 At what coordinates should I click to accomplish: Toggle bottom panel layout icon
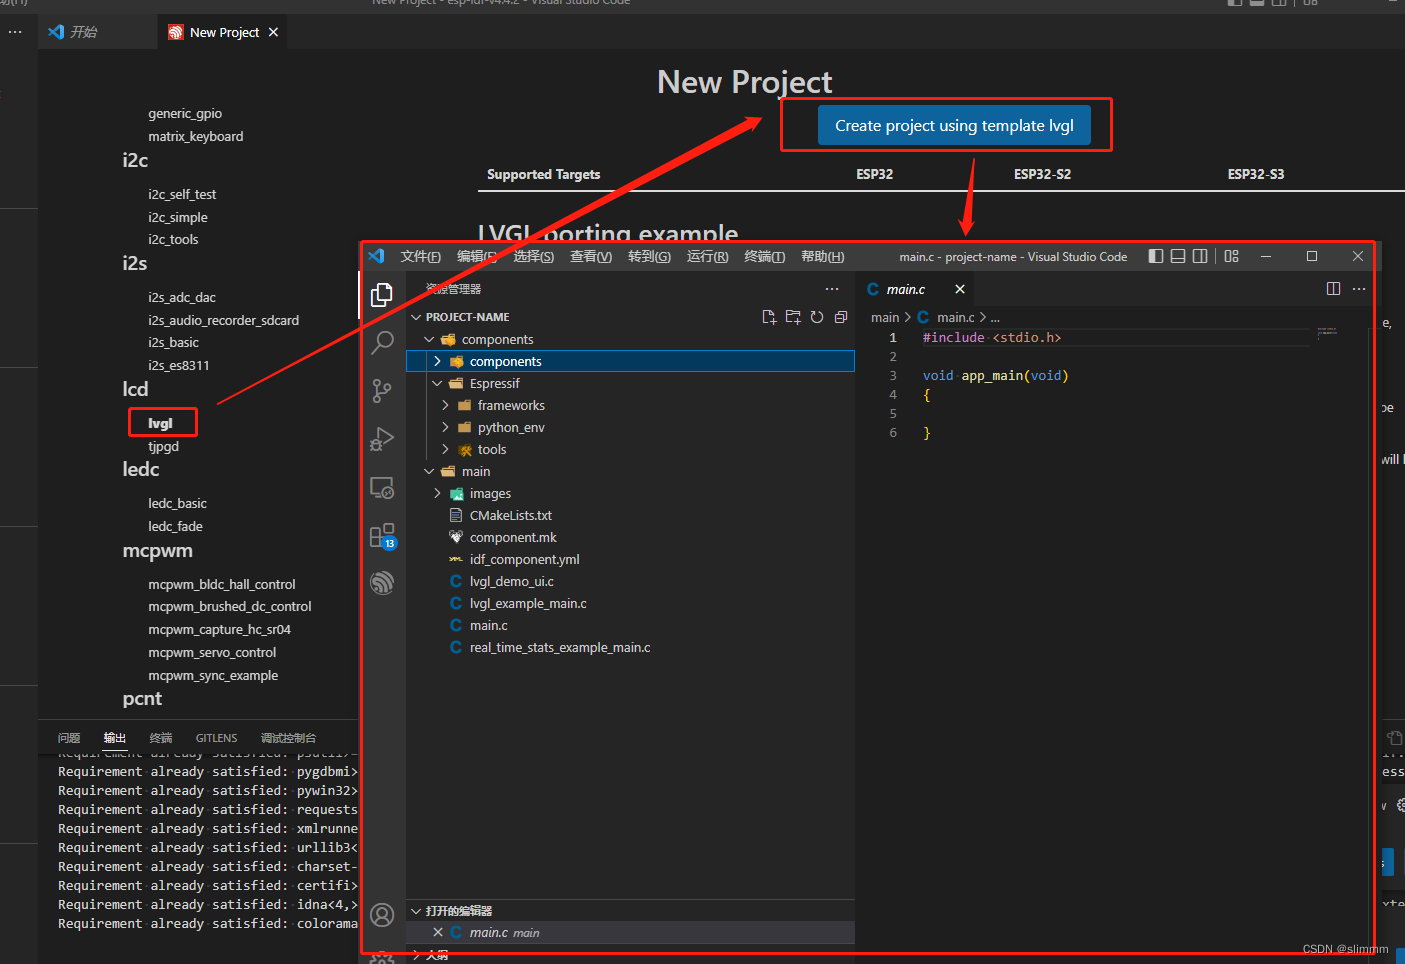pyautogui.click(x=1178, y=256)
